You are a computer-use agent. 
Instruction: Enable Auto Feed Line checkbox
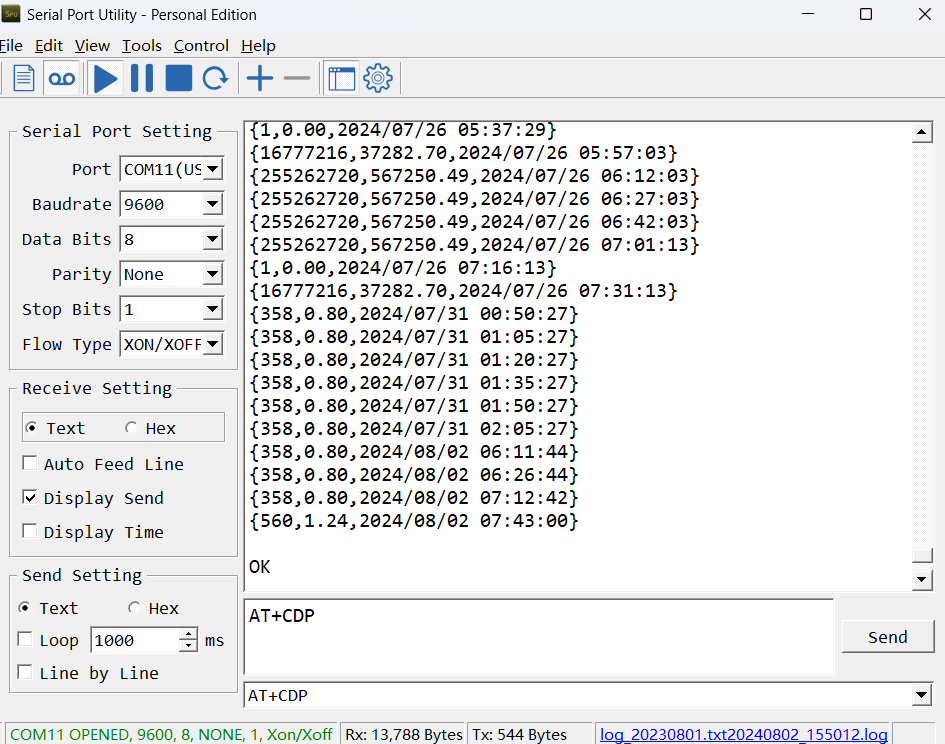tap(30, 463)
